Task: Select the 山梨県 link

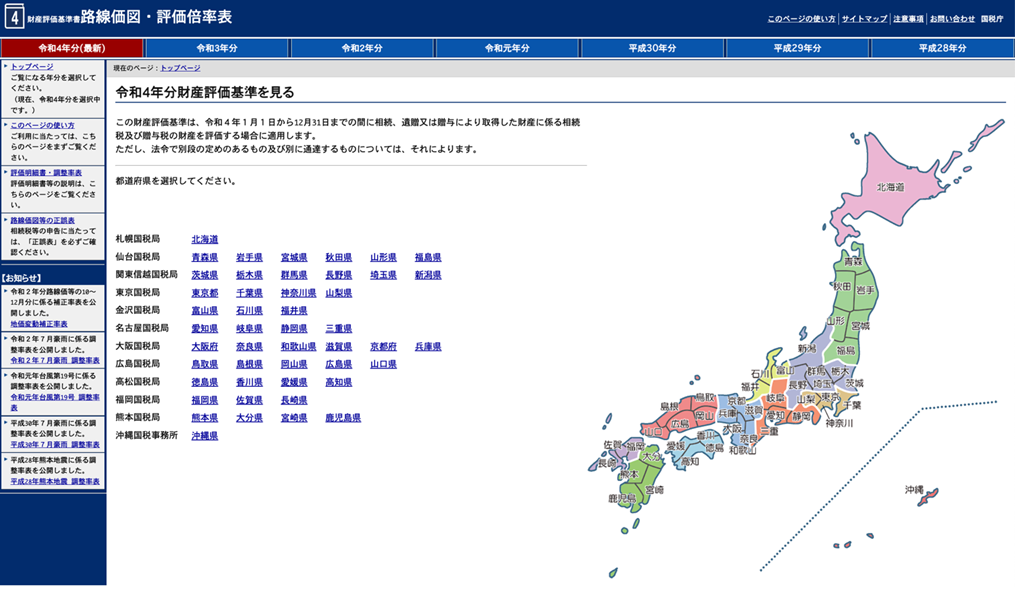Action: pyautogui.click(x=339, y=293)
